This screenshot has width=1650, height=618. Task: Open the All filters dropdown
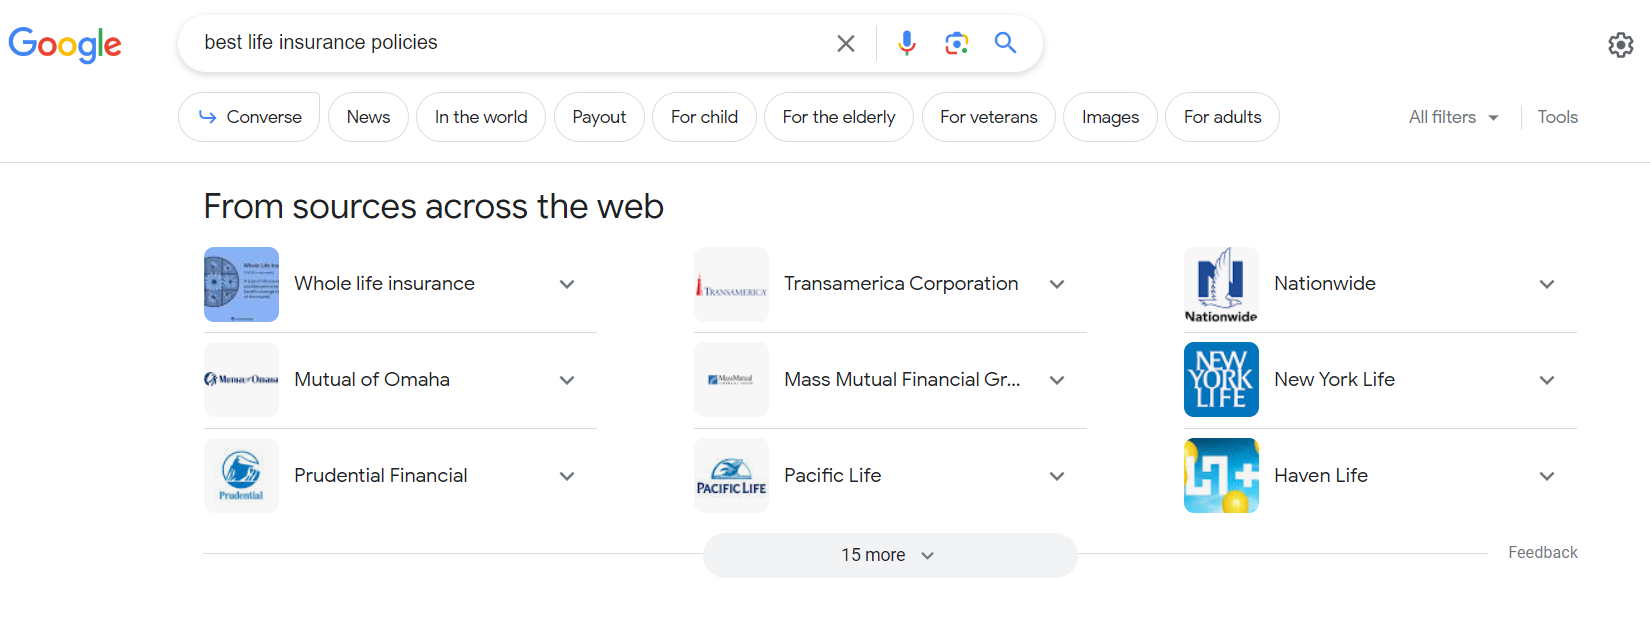tap(1453, 117)
